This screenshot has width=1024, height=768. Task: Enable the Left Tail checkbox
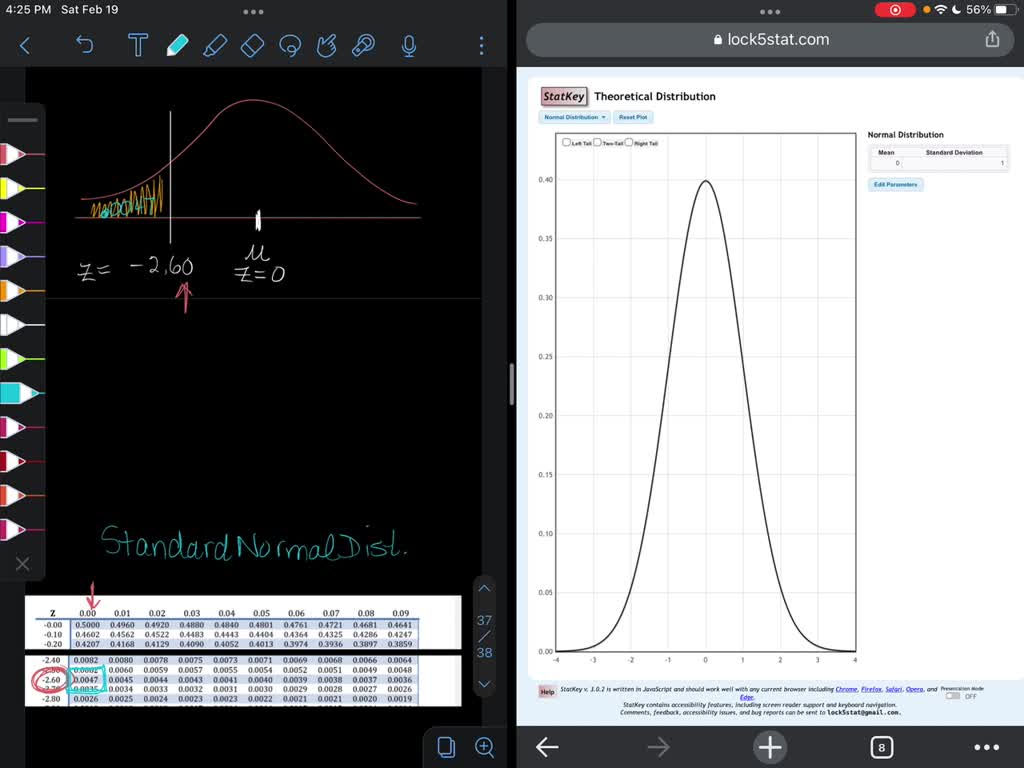(566, 141)
